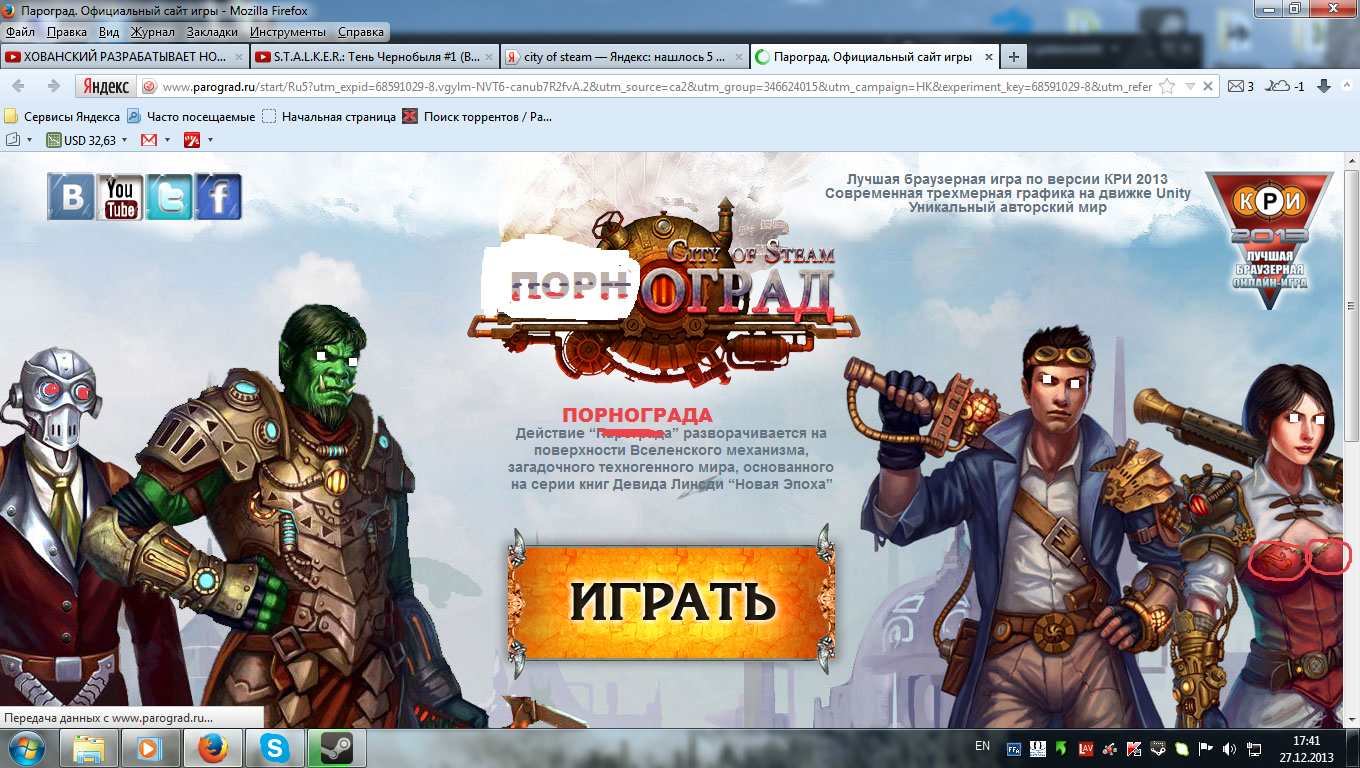Open Steam from the taskbar
This screenshot has height=768, width=1360.
coord(337,748)
